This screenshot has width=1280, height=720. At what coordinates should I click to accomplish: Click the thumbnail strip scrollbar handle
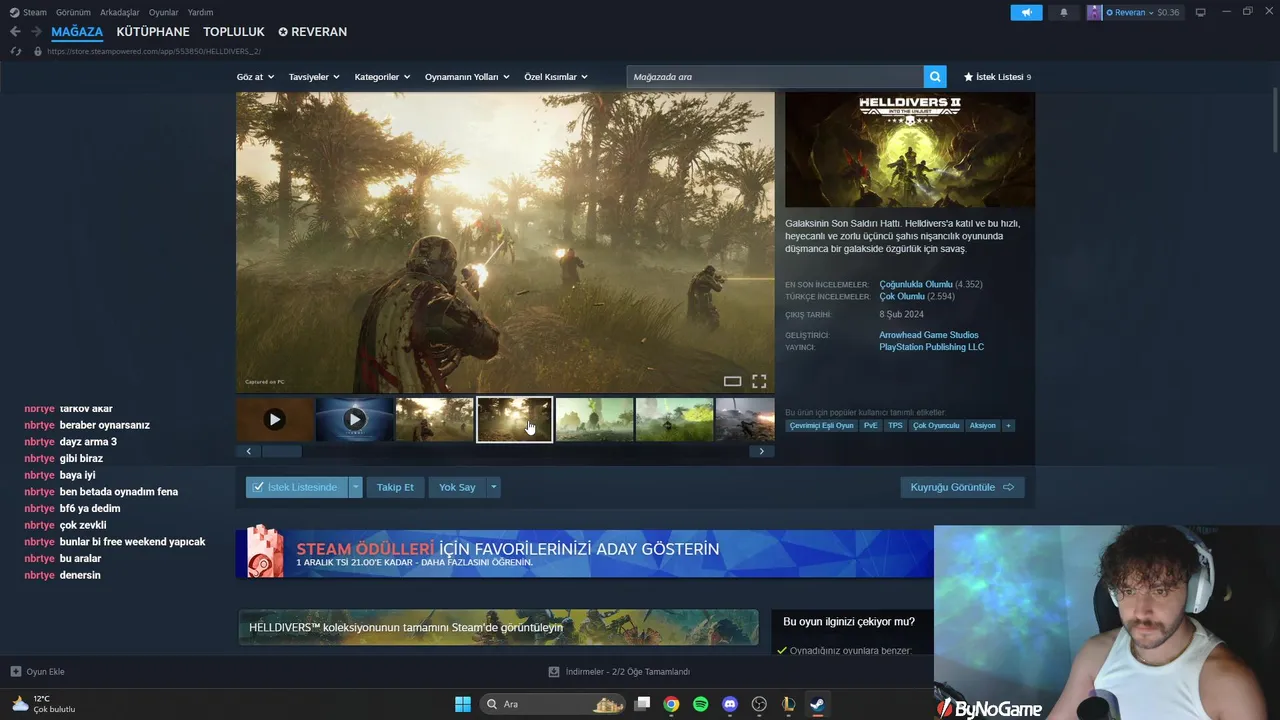(282, 451)
